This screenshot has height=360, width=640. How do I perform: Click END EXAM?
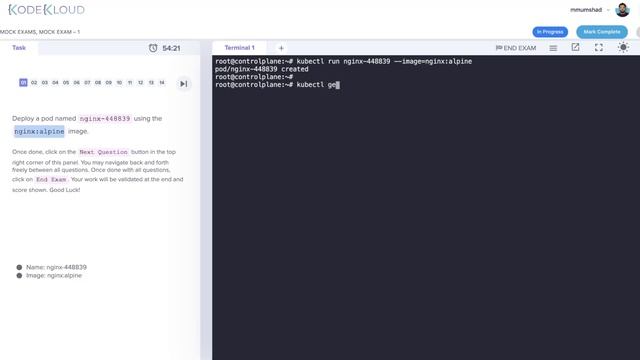pos(516,48)
